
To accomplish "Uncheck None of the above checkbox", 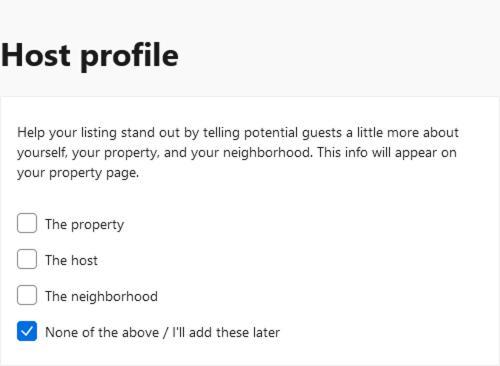I will 27,331.
